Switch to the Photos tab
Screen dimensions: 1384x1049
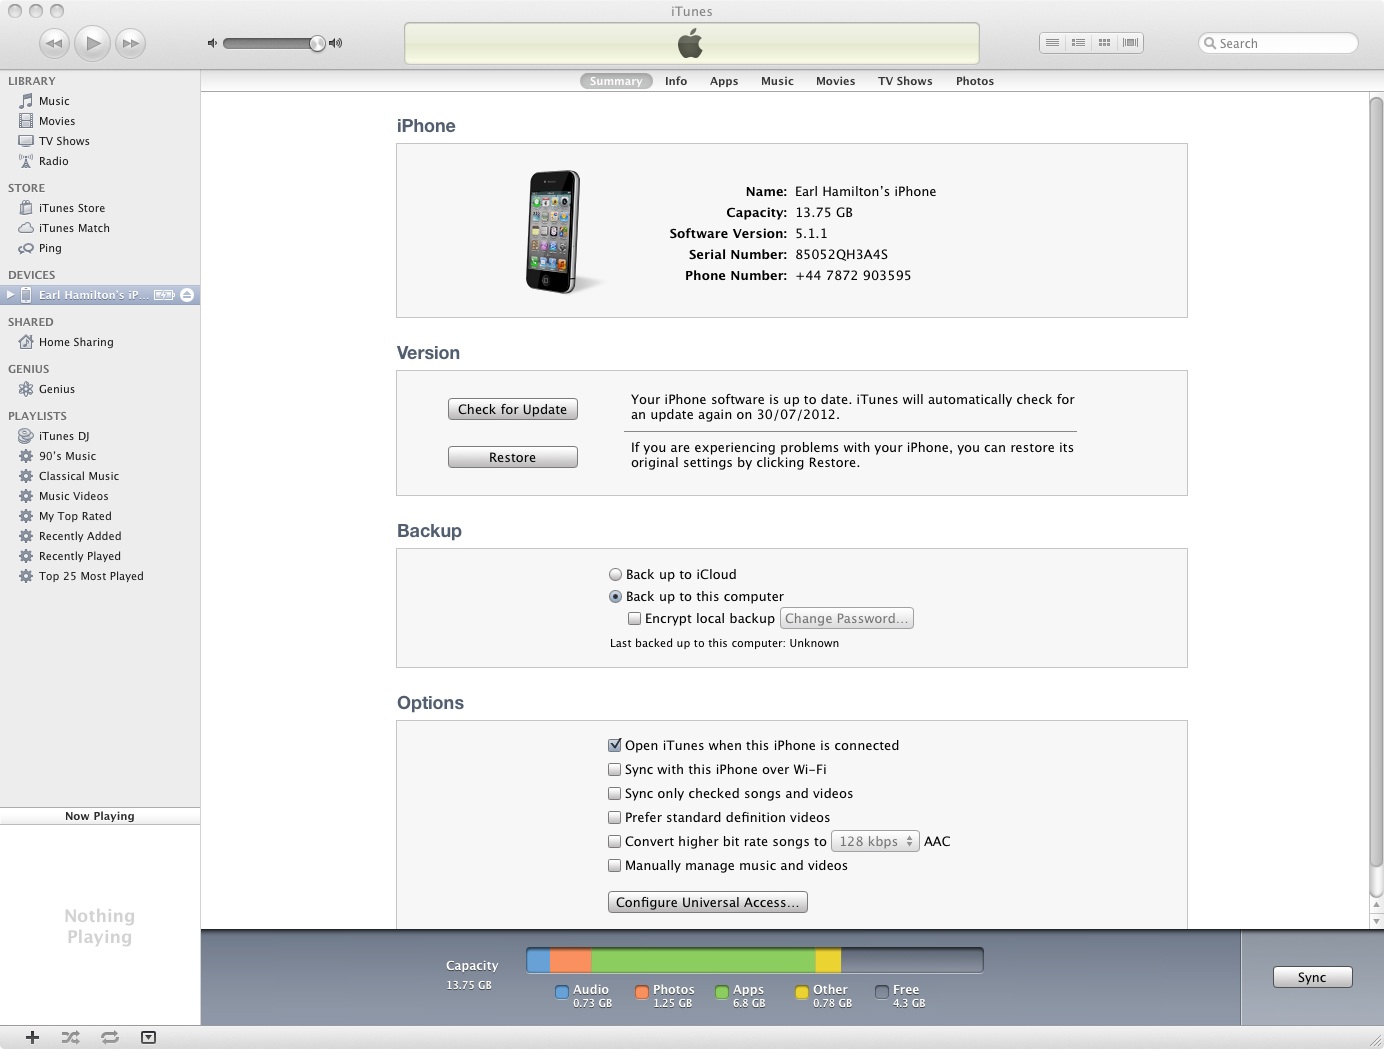pyautogui.click(x=975, y=81)
